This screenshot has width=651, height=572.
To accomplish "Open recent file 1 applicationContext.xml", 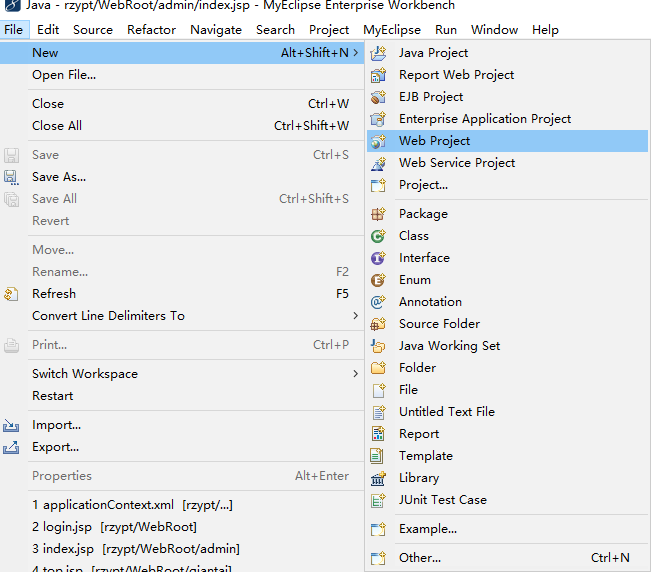I will (182, 505).
